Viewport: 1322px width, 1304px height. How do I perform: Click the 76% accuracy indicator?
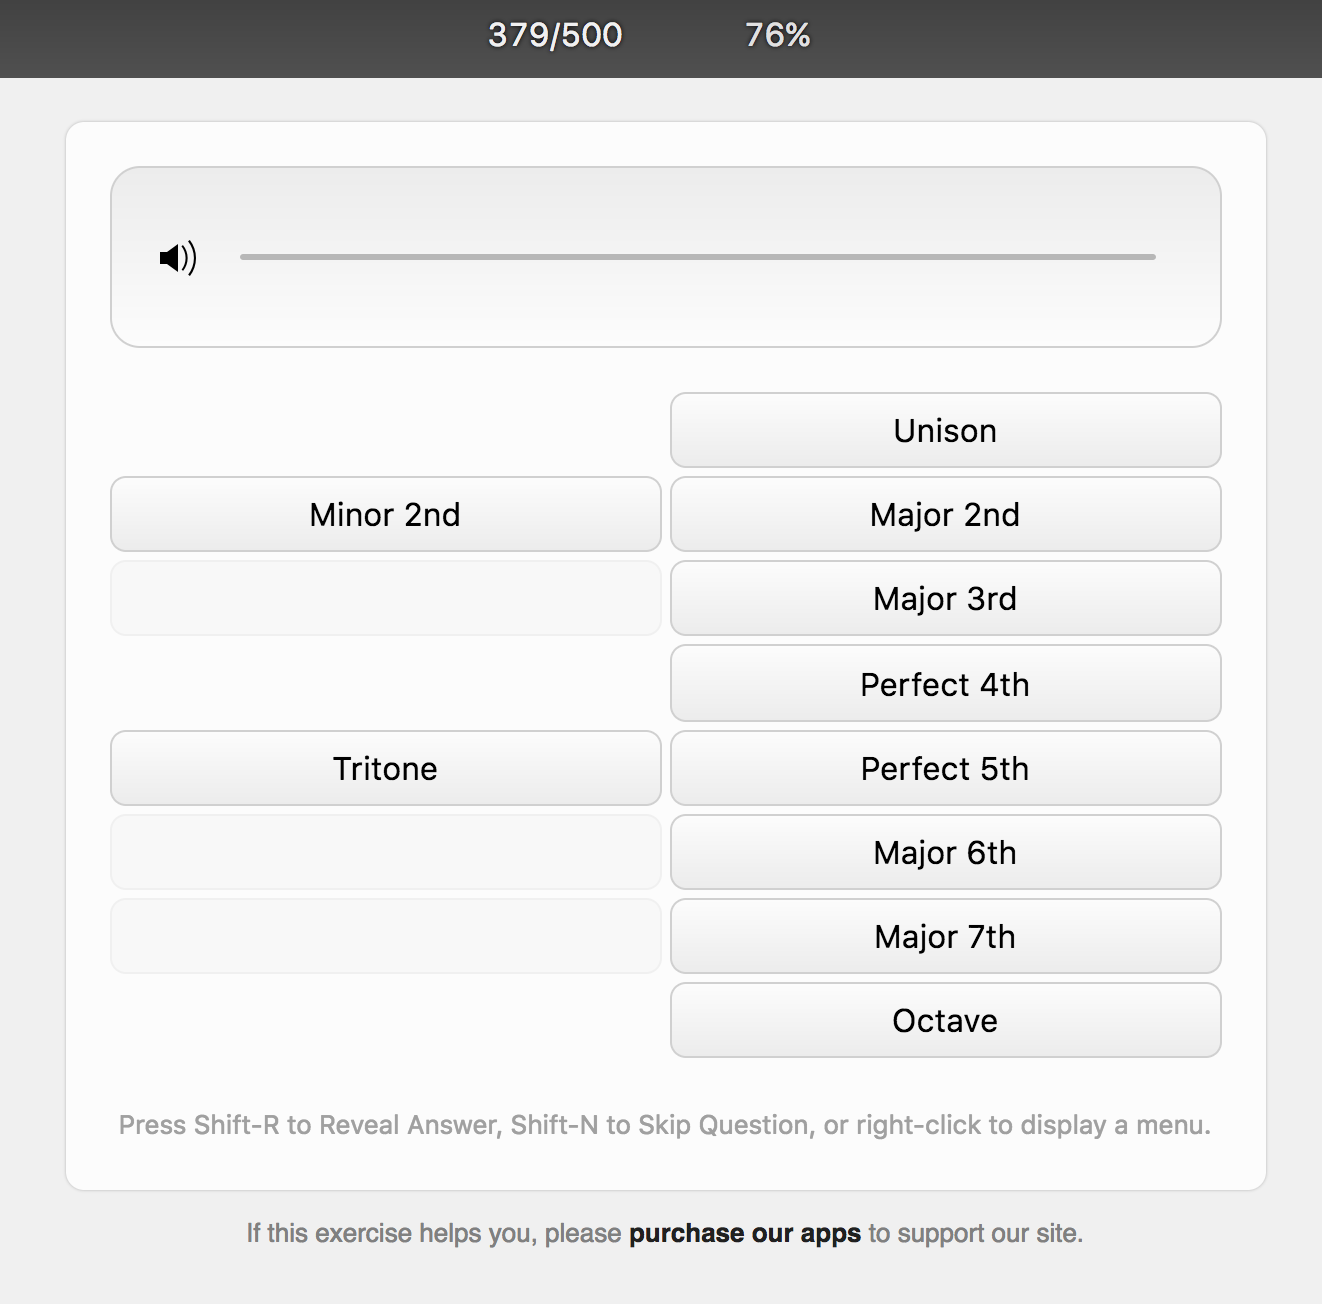click(778, 35)
